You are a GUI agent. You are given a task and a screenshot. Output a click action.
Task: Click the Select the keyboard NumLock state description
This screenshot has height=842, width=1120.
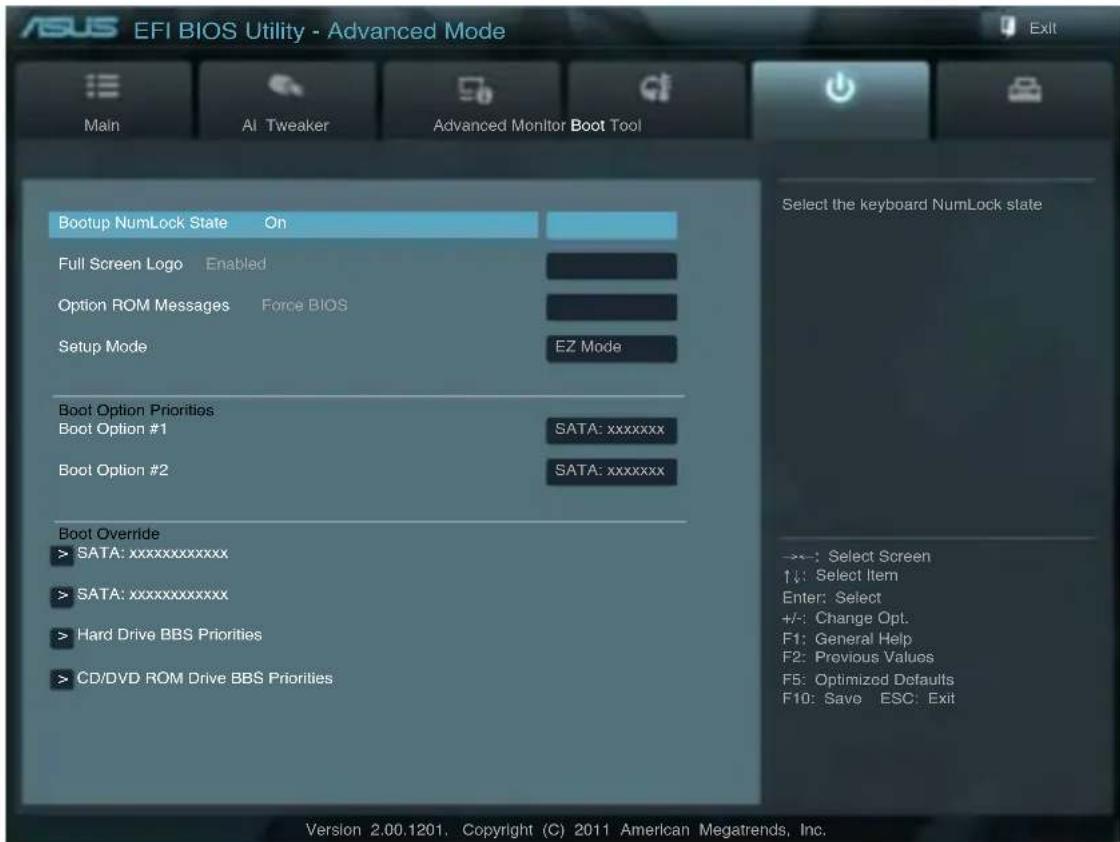coord(911,205)
